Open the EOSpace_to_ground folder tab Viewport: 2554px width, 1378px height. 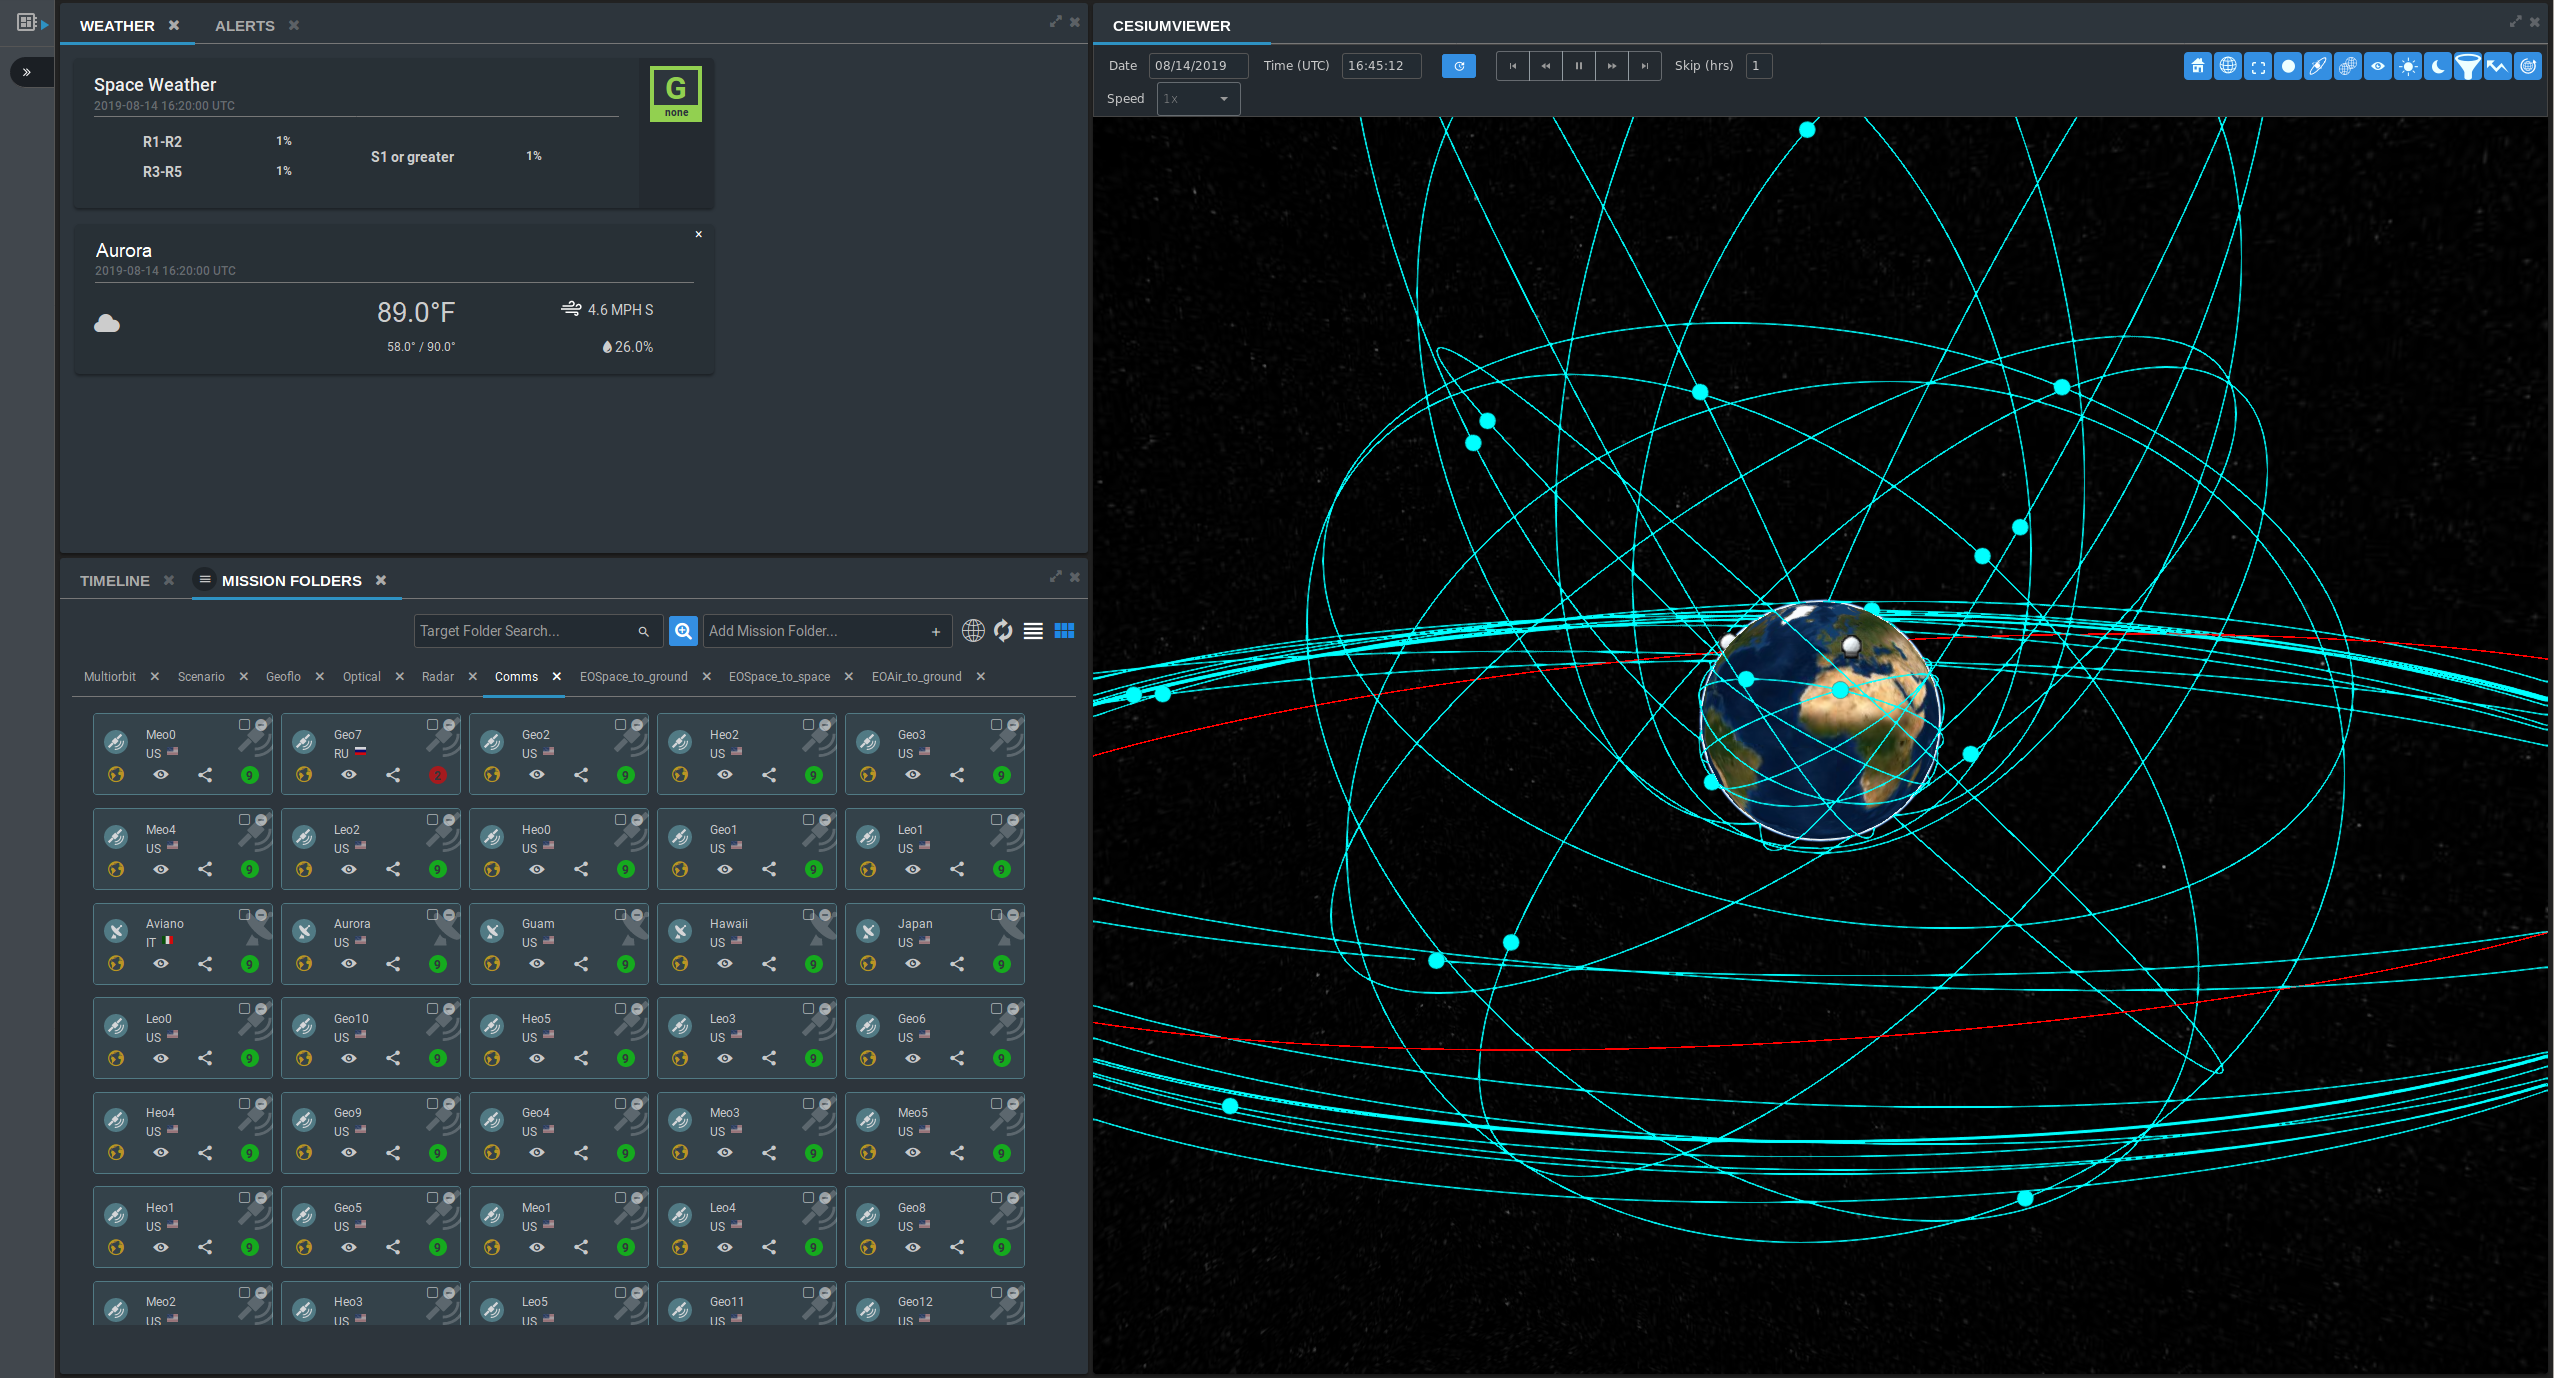point(633,677)
